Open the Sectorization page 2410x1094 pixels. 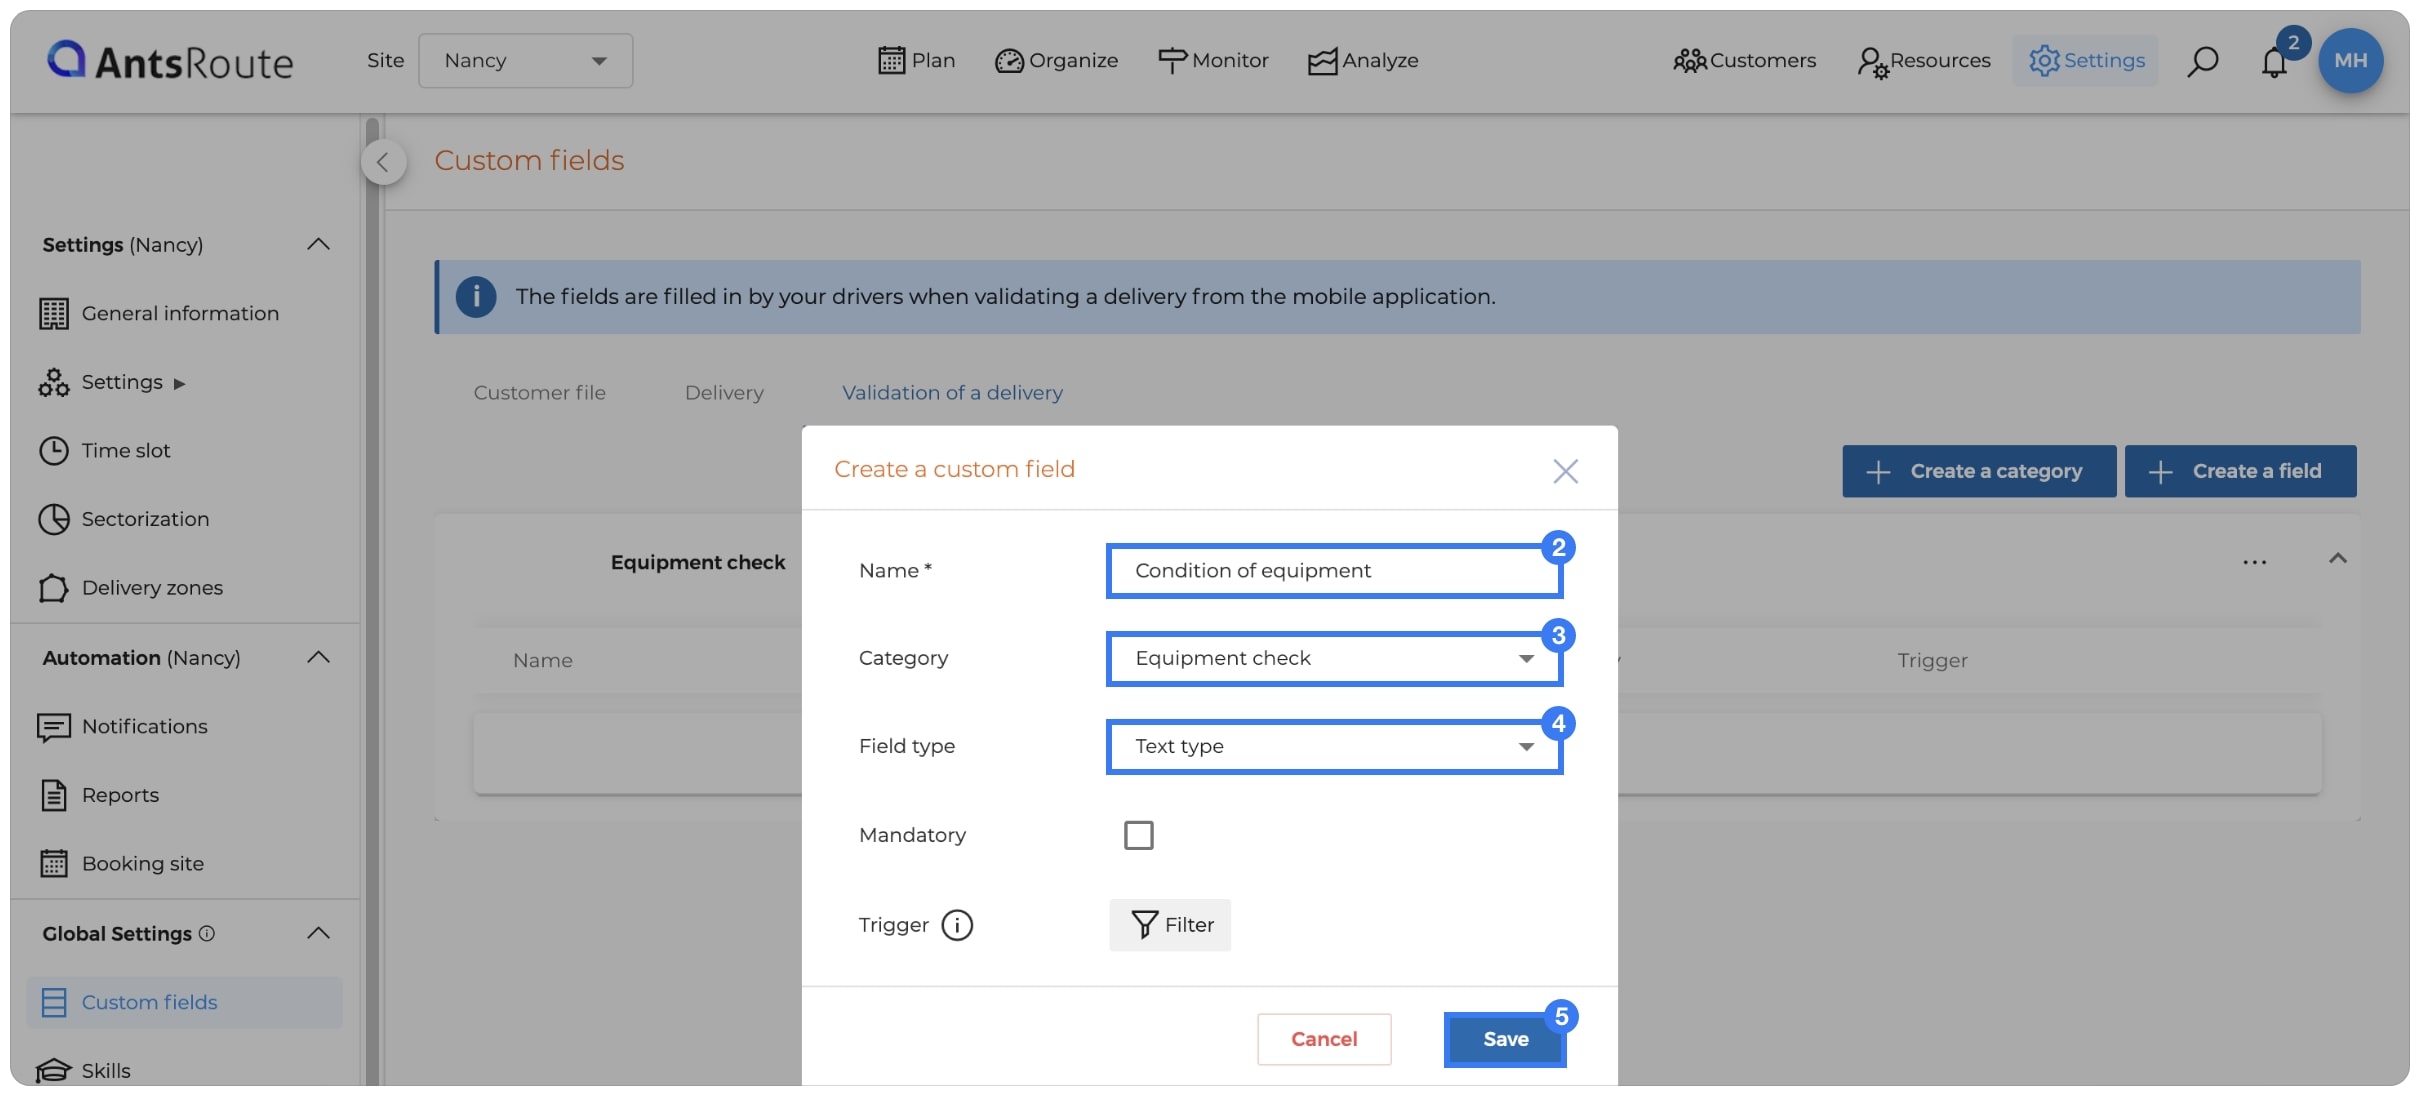[x=124, y=519]
